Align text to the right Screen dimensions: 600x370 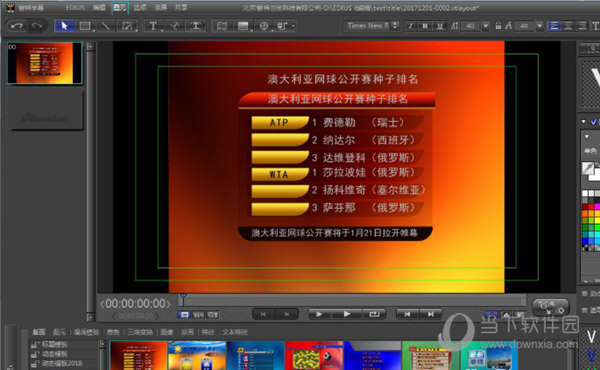582,26
